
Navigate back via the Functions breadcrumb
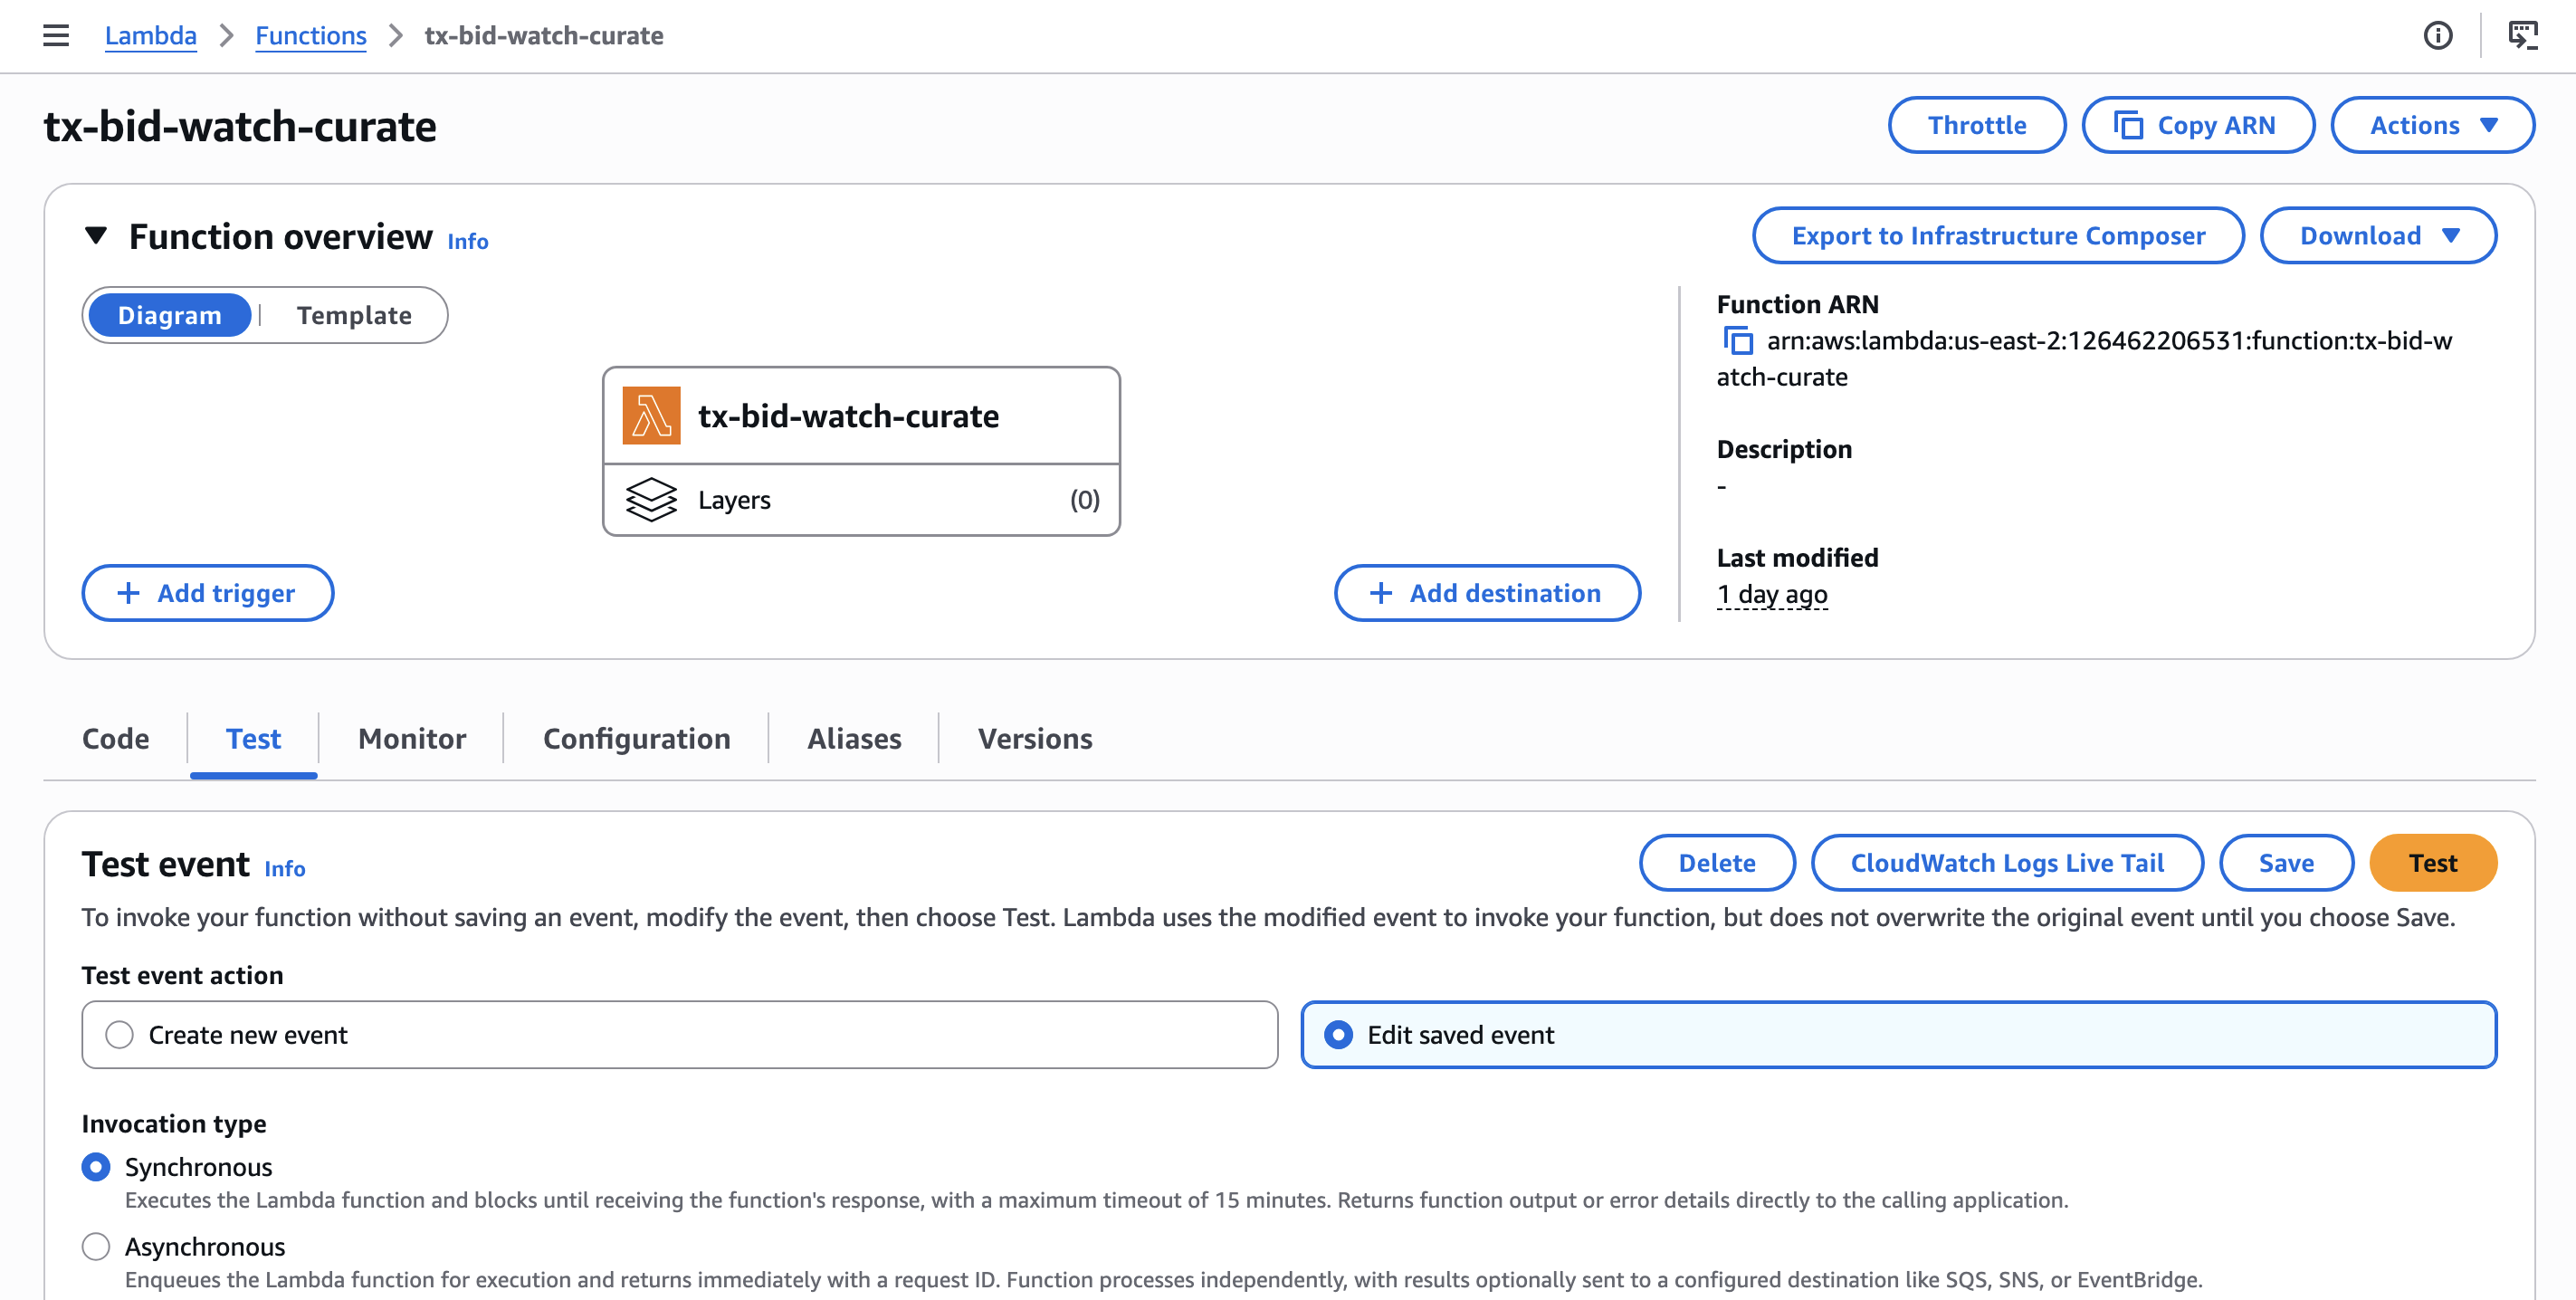click(x=311, y=35)
